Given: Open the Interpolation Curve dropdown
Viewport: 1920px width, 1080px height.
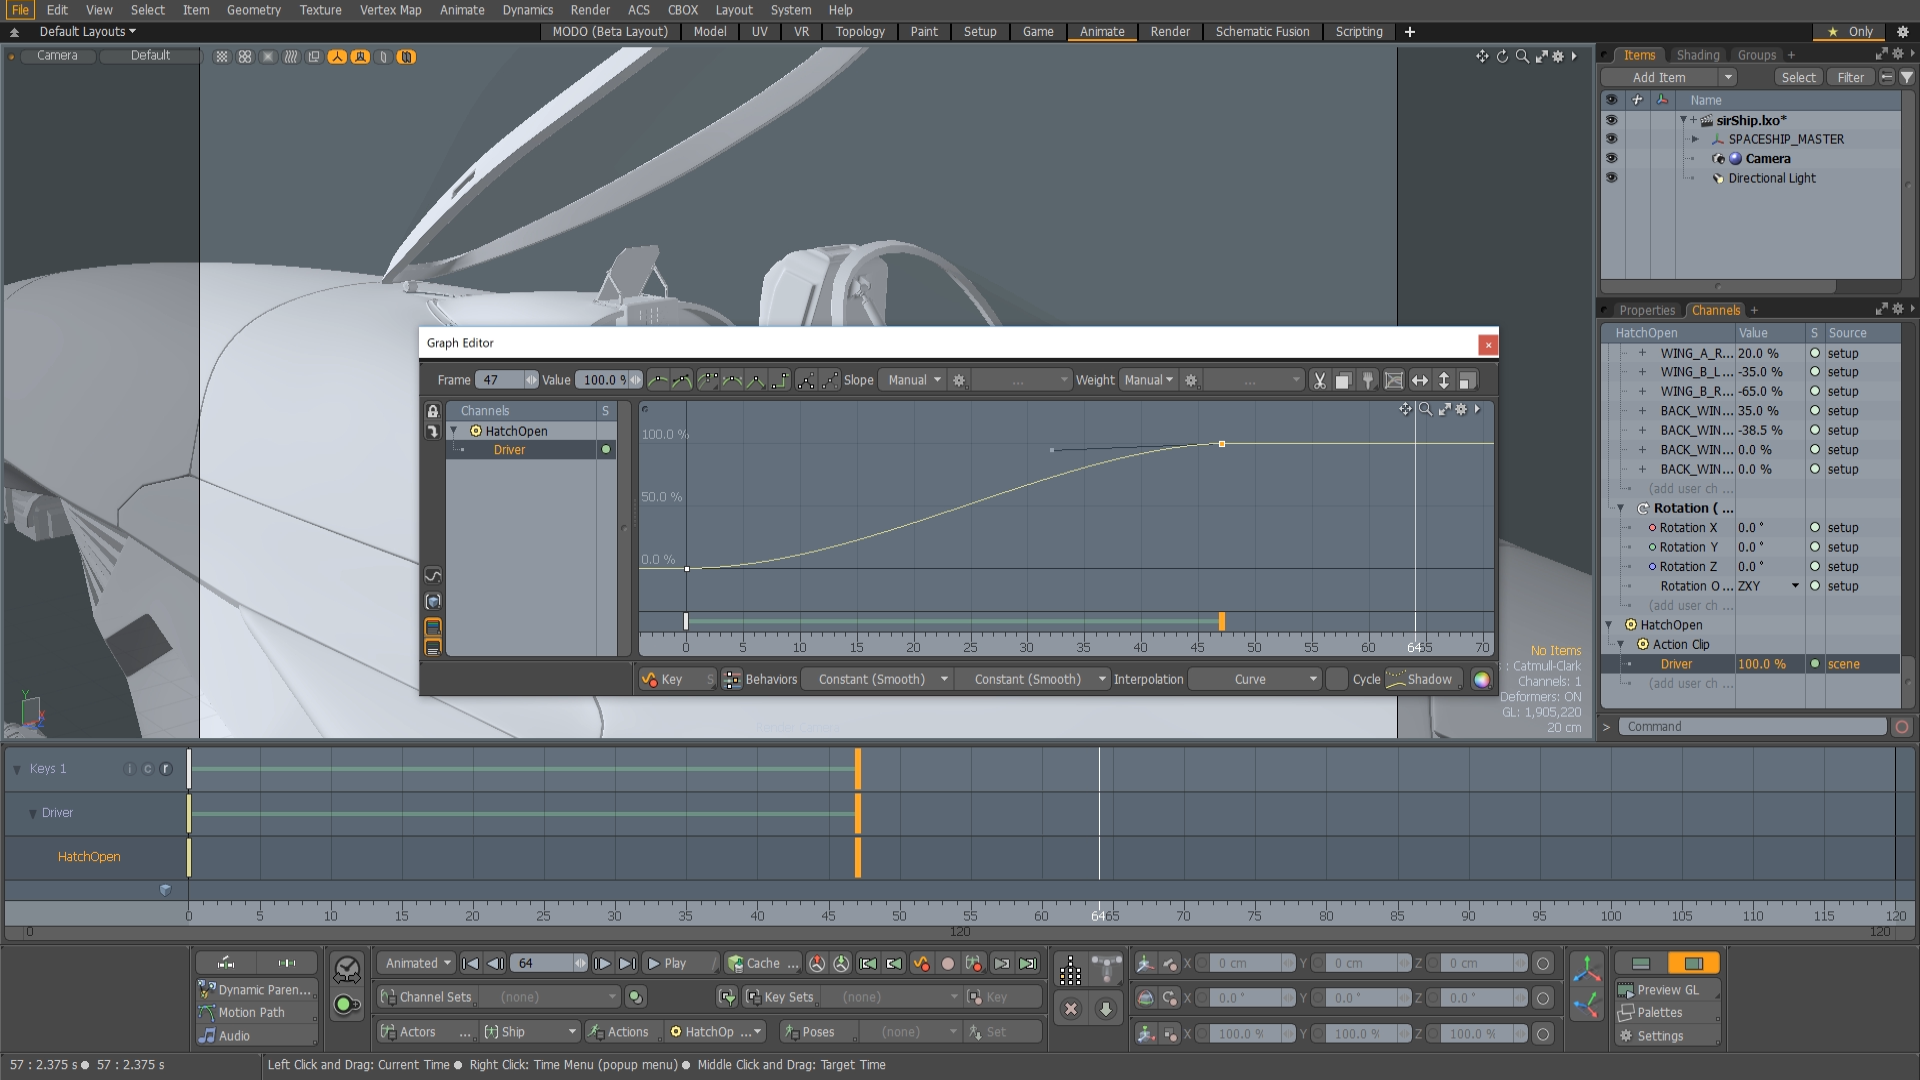Looking at the screenshot, I should pyautogui.click(x=1255, y=679).
